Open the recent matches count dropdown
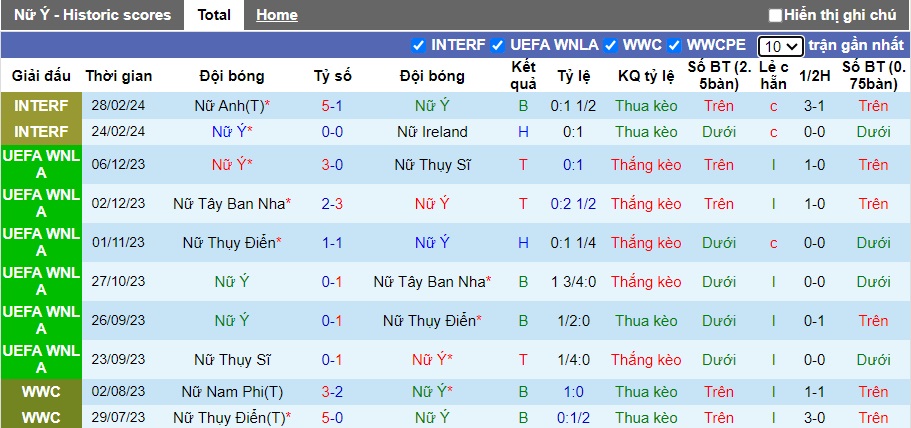This screenshot has height=428, width=911. point(780,46)
